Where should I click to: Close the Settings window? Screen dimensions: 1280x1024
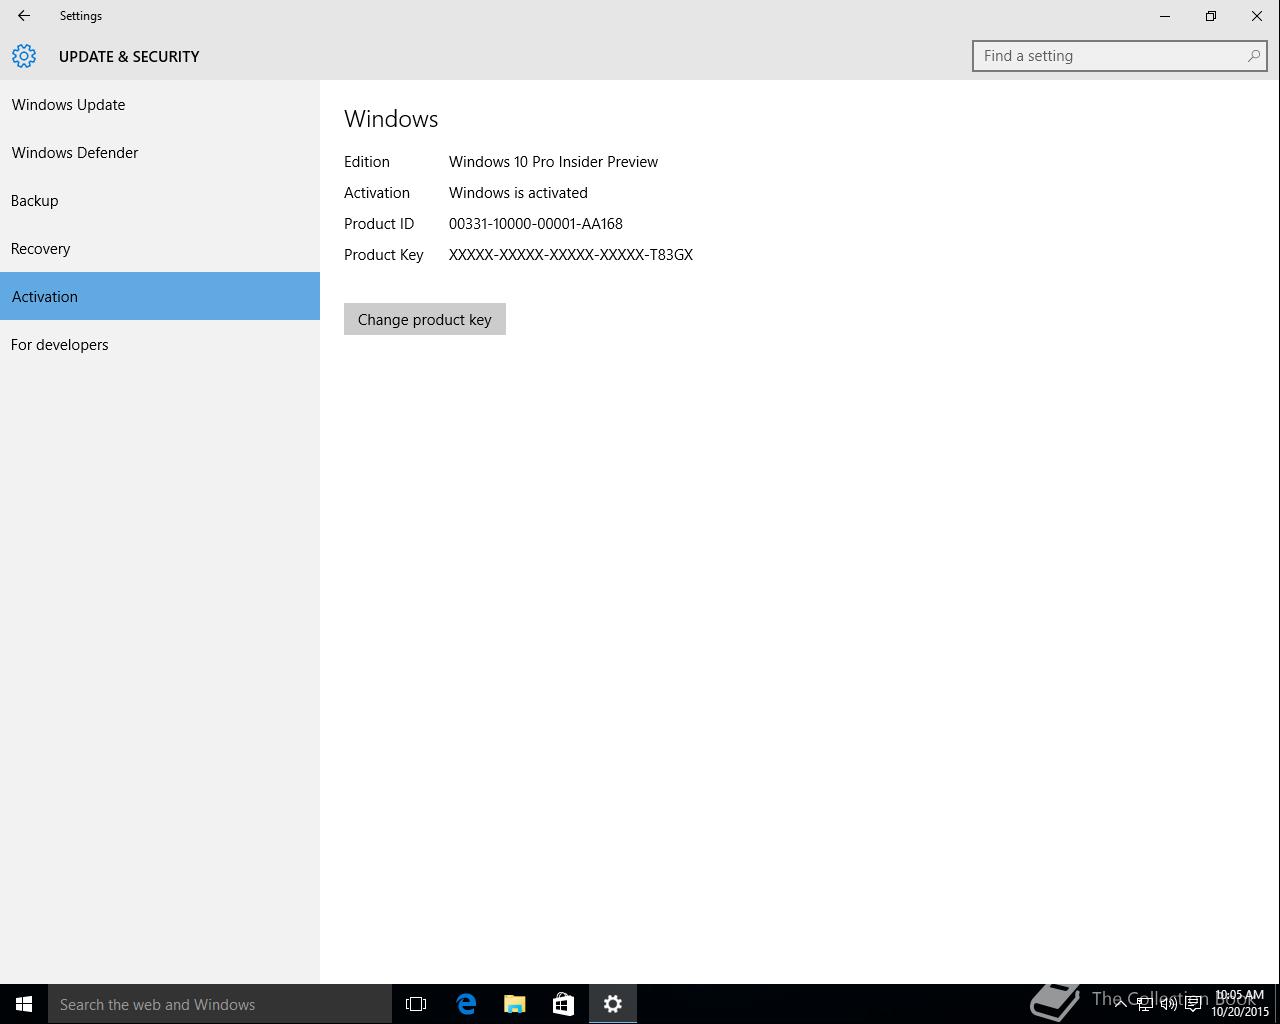tap(1257, 16)
